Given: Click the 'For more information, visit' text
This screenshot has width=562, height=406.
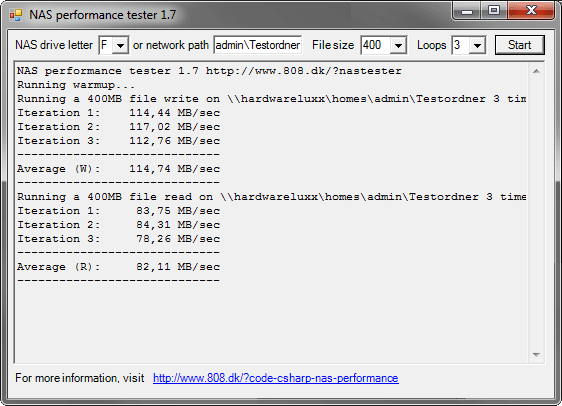Looking at the screenshot, I should click(80, 378).
